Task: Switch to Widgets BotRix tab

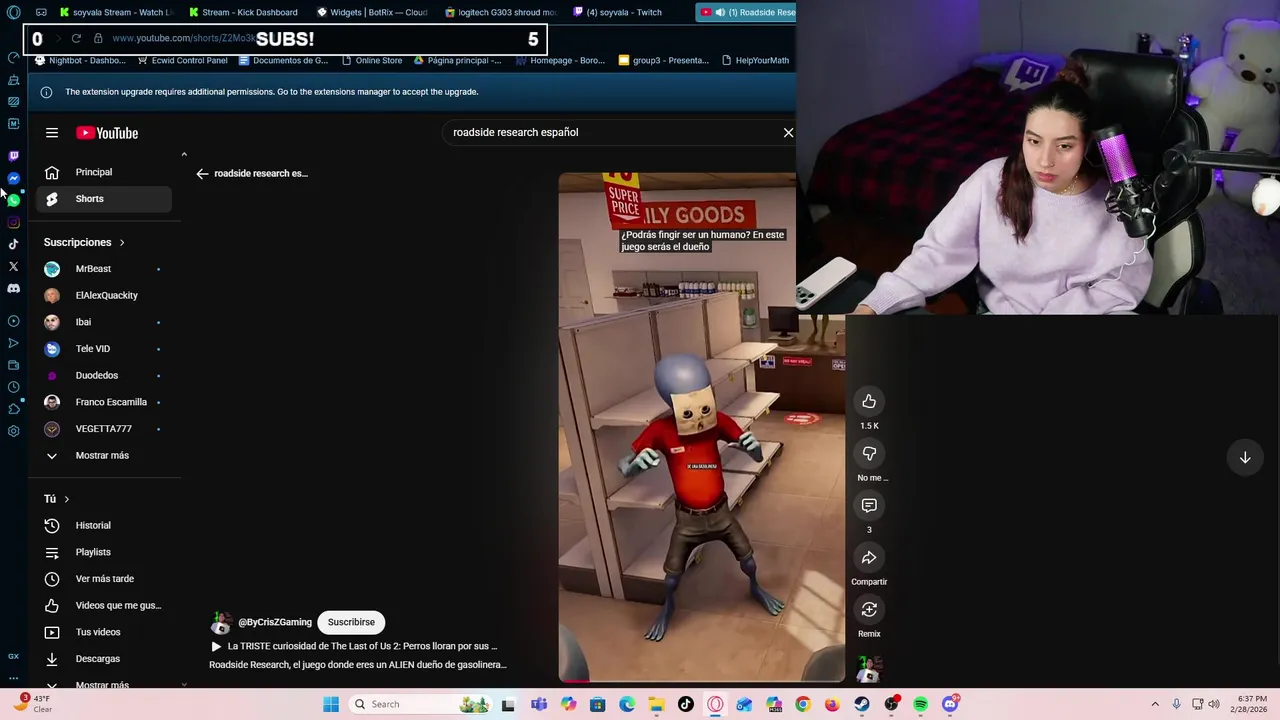Action: coord(371,12)
